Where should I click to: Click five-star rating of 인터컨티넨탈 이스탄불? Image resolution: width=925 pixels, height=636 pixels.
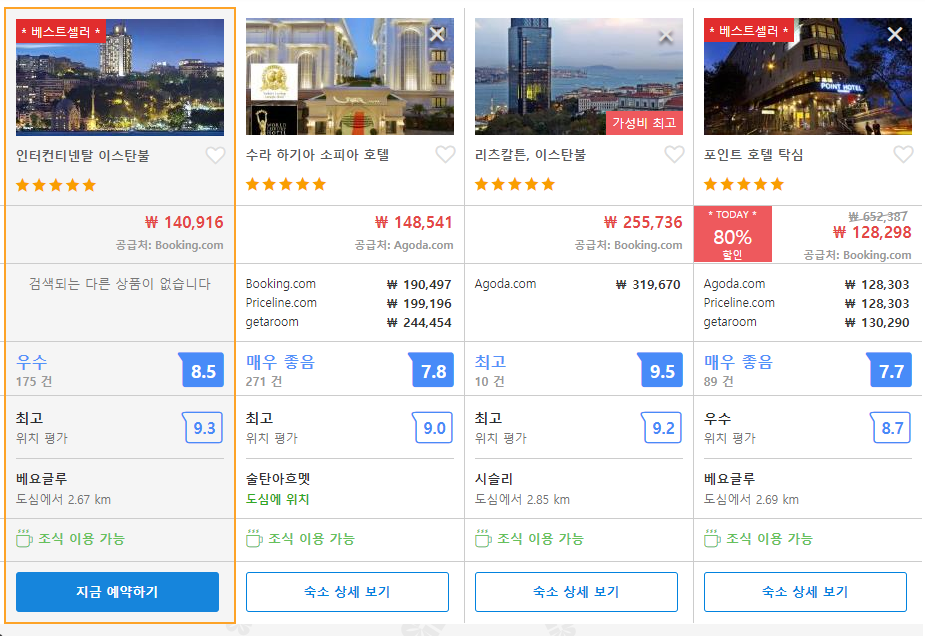(x=56, y=185)
